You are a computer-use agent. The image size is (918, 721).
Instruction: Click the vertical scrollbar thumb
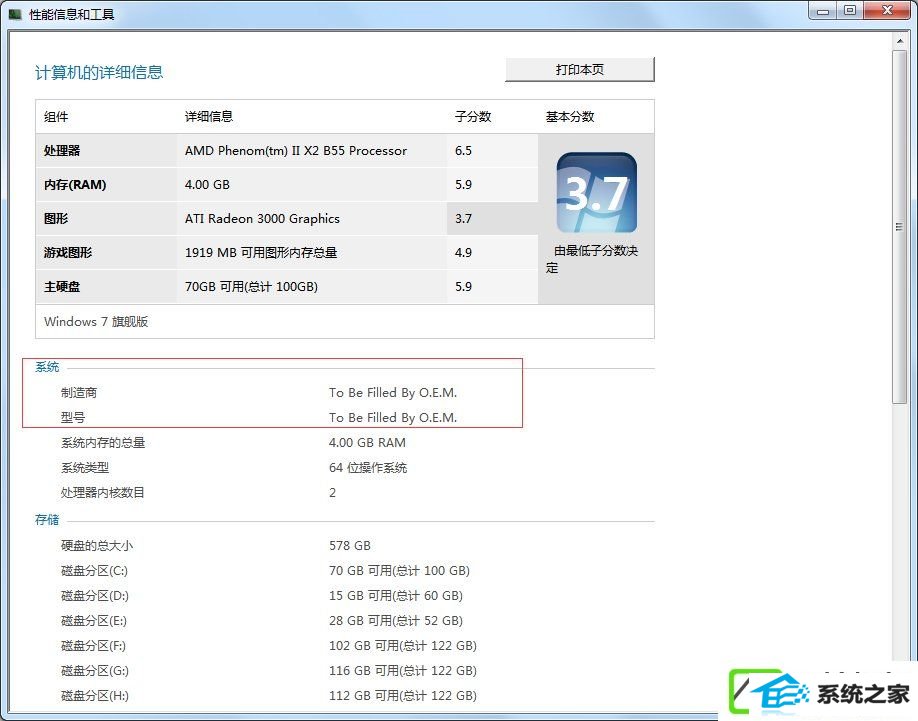[x=899, y=226]
